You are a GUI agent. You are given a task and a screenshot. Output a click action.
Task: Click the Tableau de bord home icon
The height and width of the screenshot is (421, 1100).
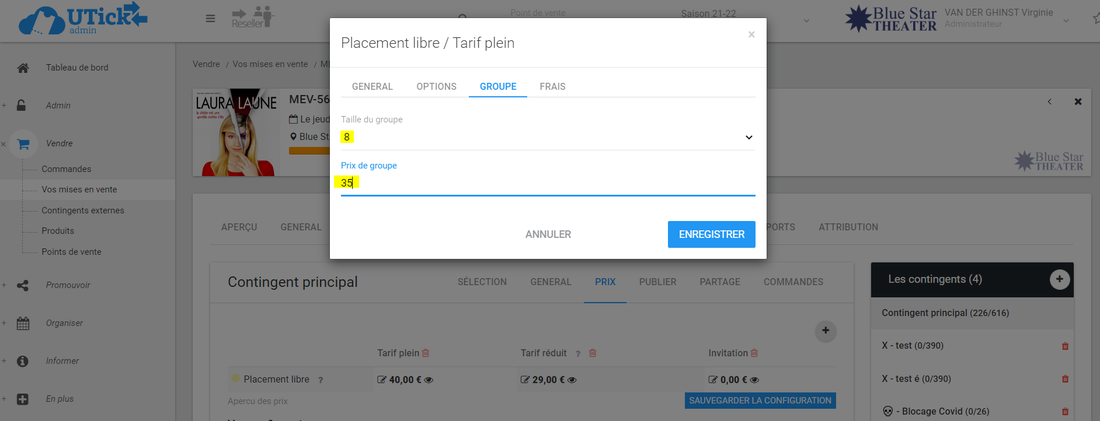click(23, 68)
